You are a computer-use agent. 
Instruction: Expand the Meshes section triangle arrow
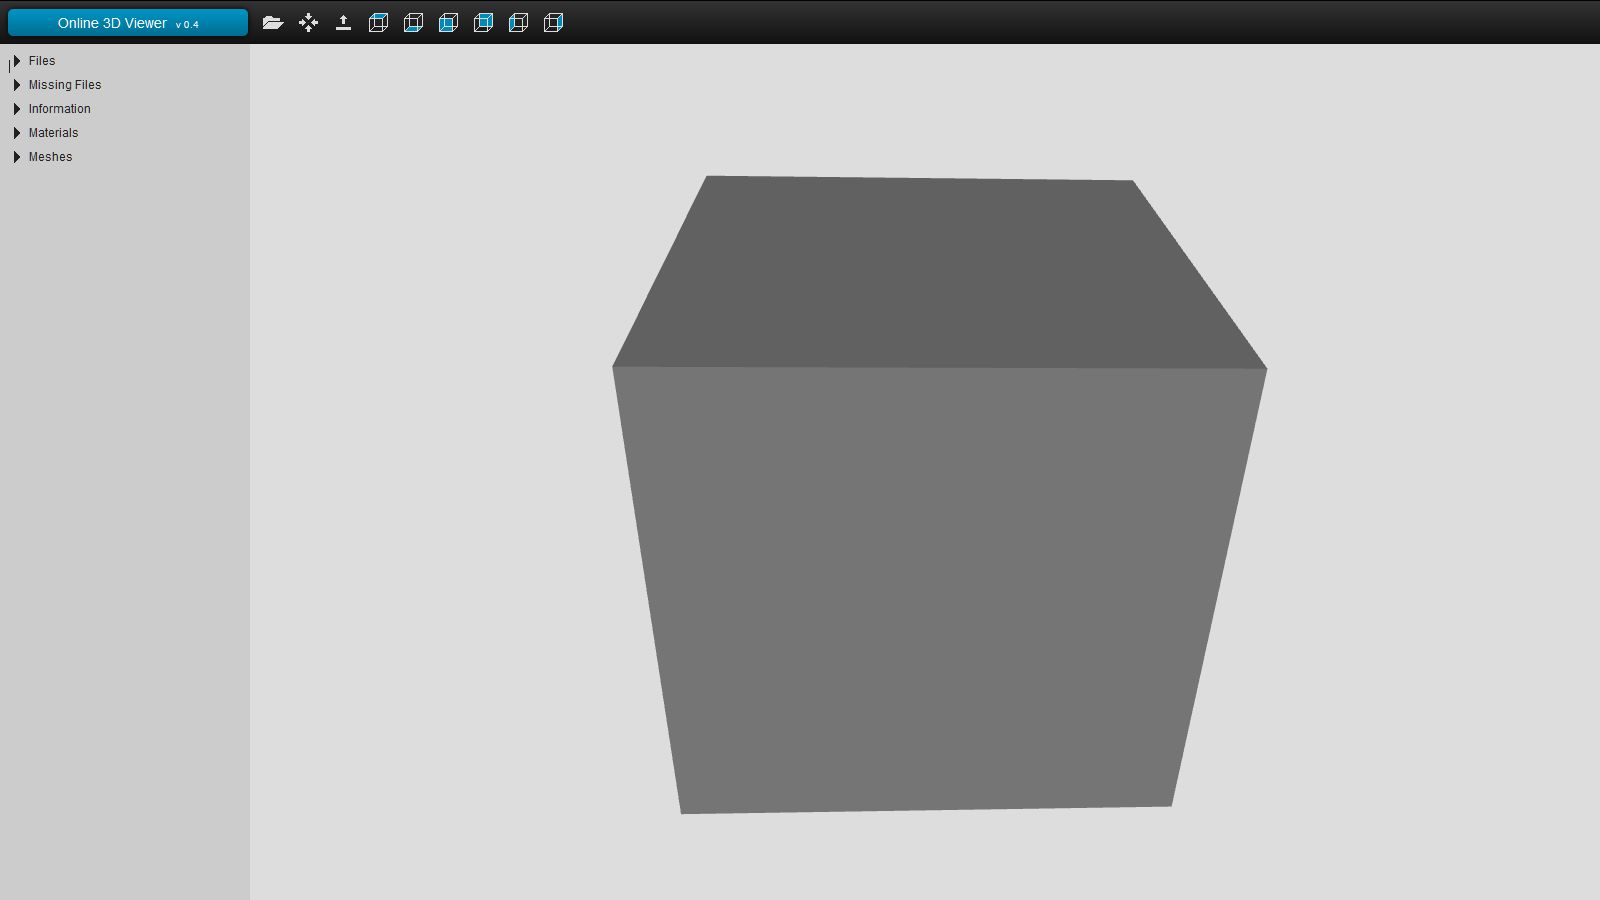17,157
